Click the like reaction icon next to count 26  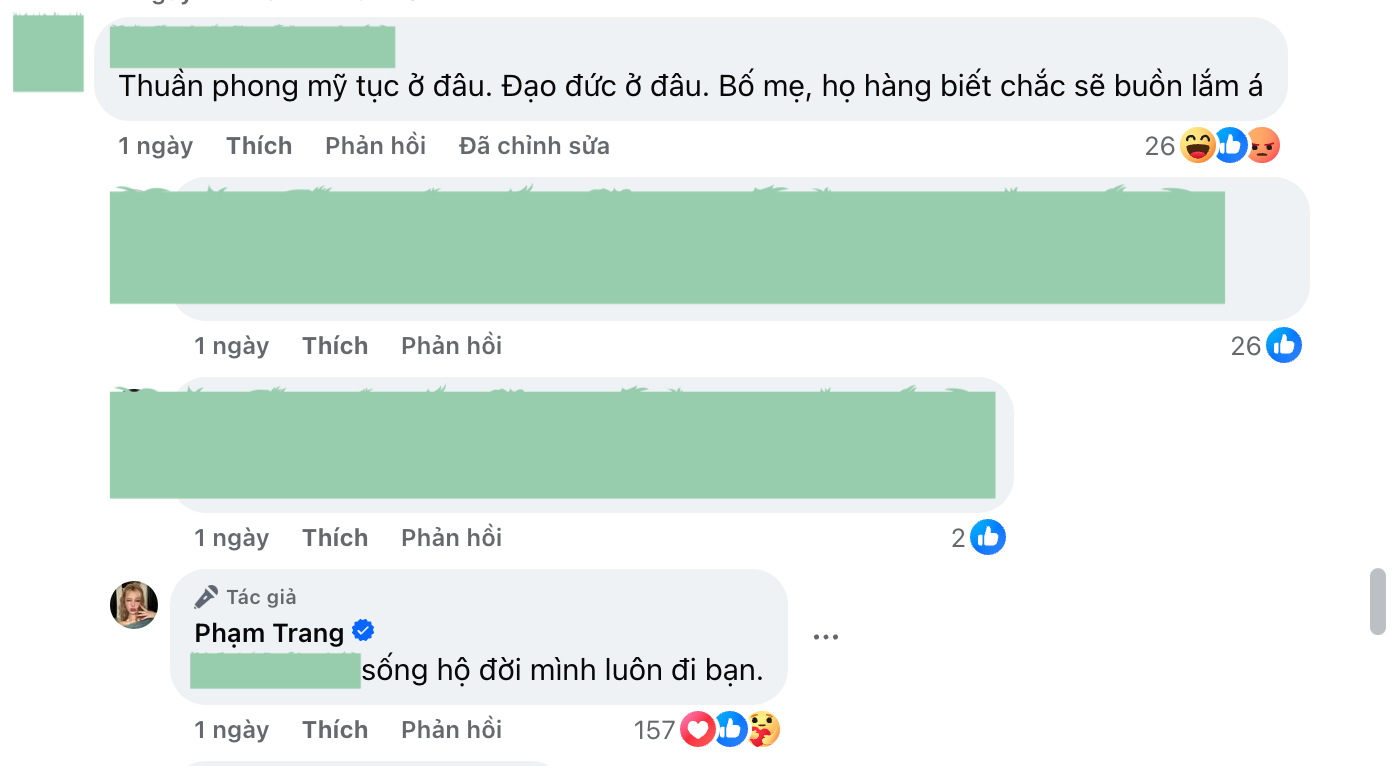pyautogui.click(x=1231, y=145)
